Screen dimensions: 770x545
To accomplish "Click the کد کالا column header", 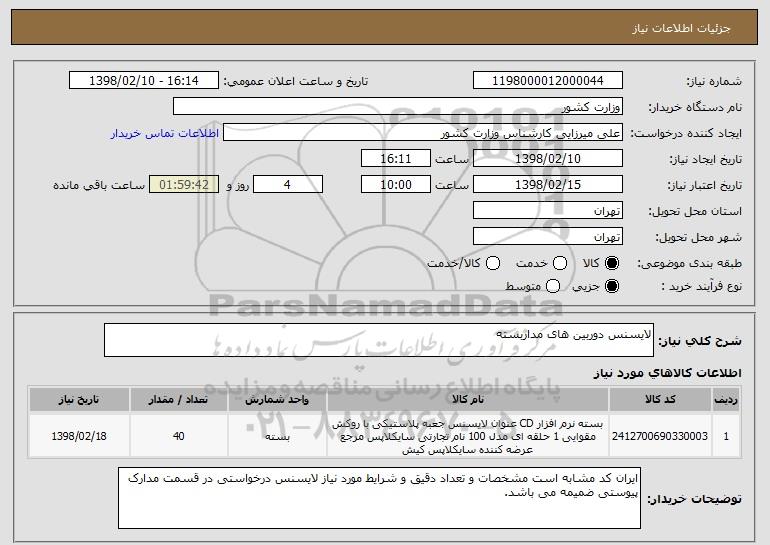I will (x=660, y=400).
